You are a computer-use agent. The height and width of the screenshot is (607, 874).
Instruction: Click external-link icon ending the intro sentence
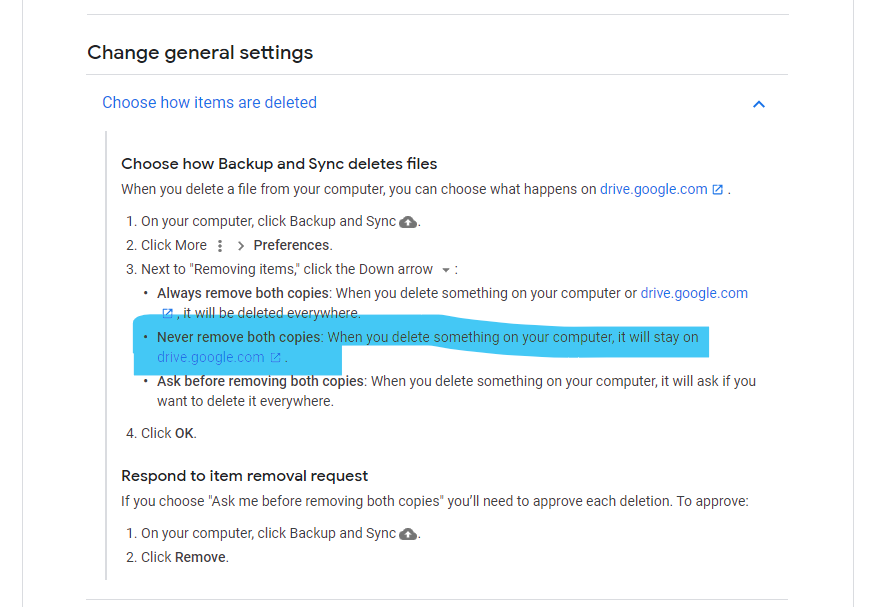pos(717,189)
